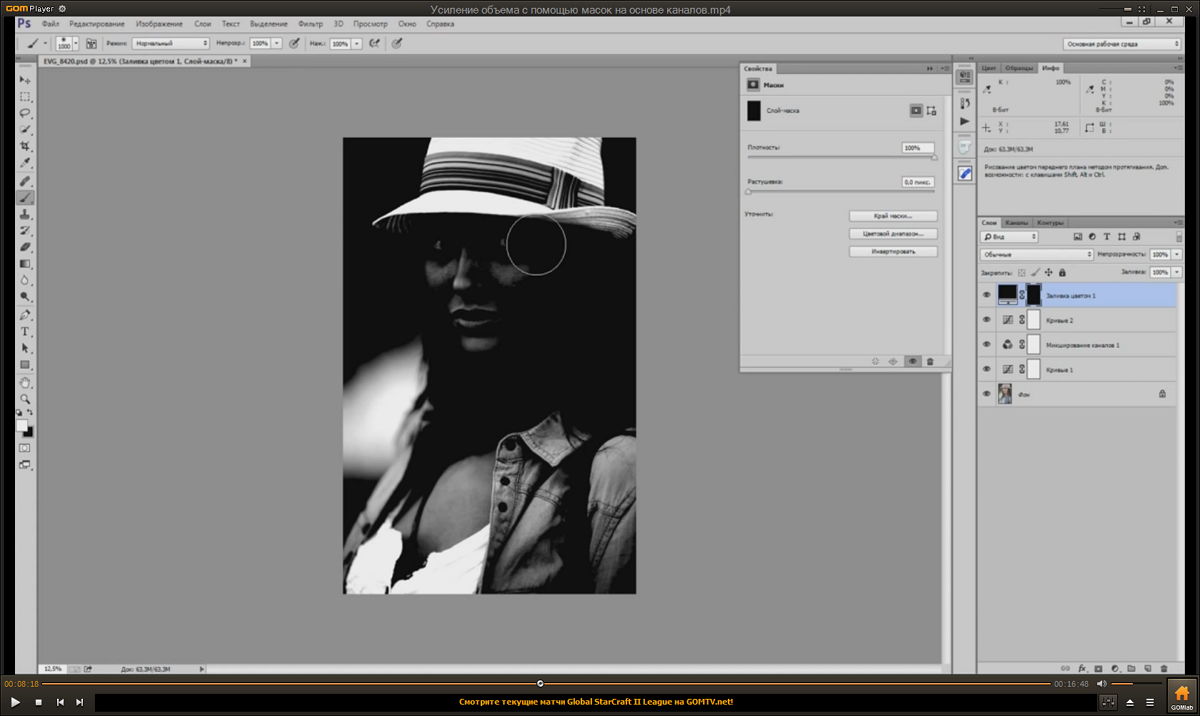Click the Инвертировать button

(x=894, y=252)
